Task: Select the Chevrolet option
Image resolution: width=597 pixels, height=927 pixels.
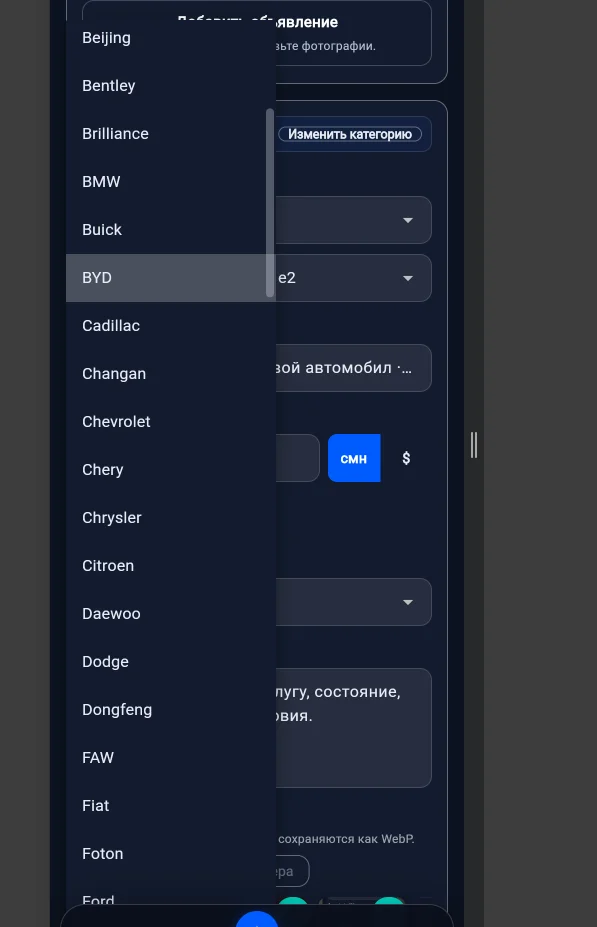Action: tap(170, 422)
